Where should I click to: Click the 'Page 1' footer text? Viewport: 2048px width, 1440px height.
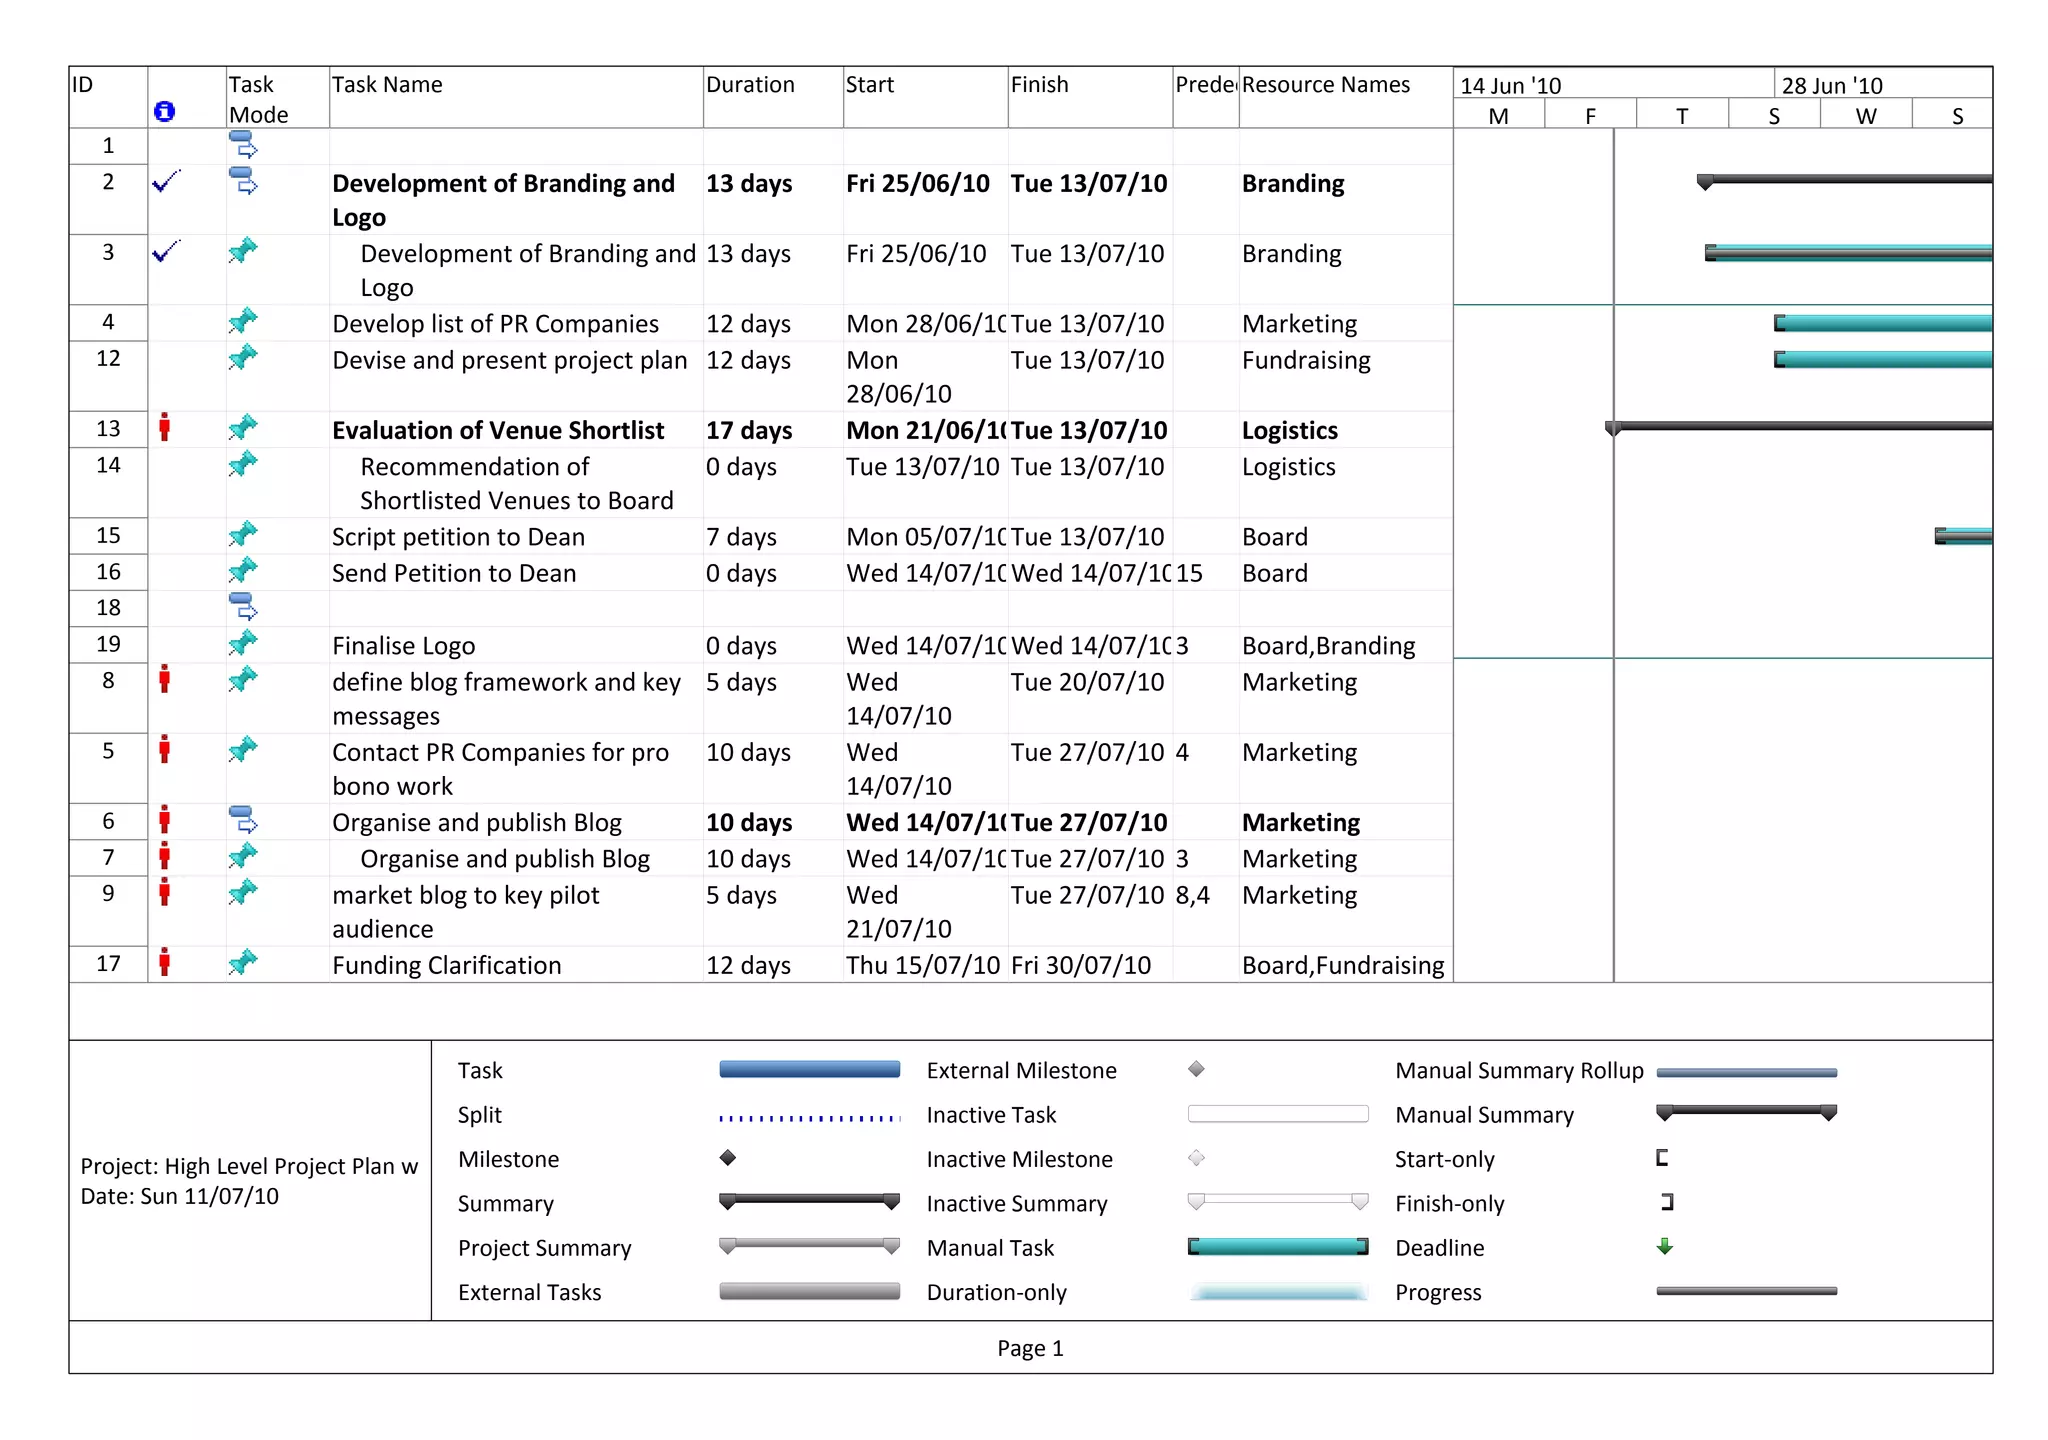pyautogui.click(x=1030, y=1349)
